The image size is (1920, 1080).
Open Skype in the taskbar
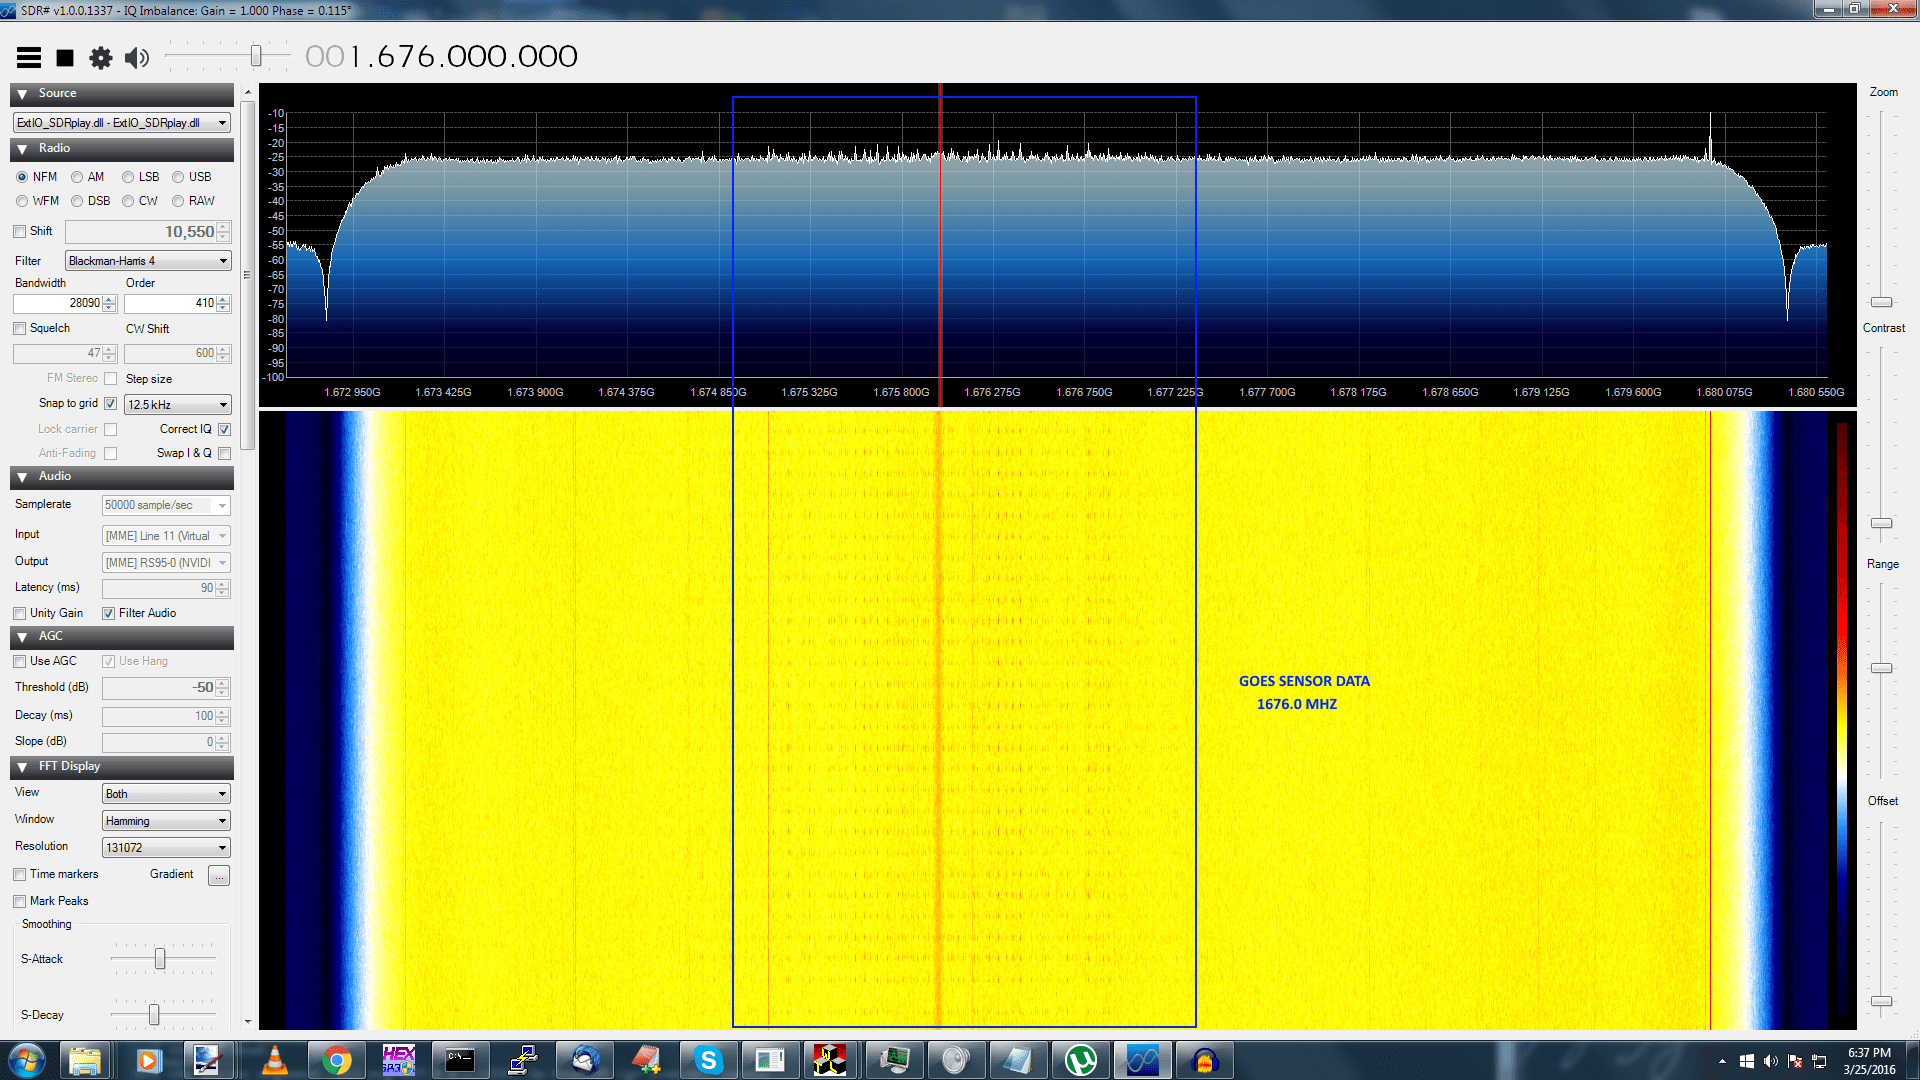coord(708,1060)
